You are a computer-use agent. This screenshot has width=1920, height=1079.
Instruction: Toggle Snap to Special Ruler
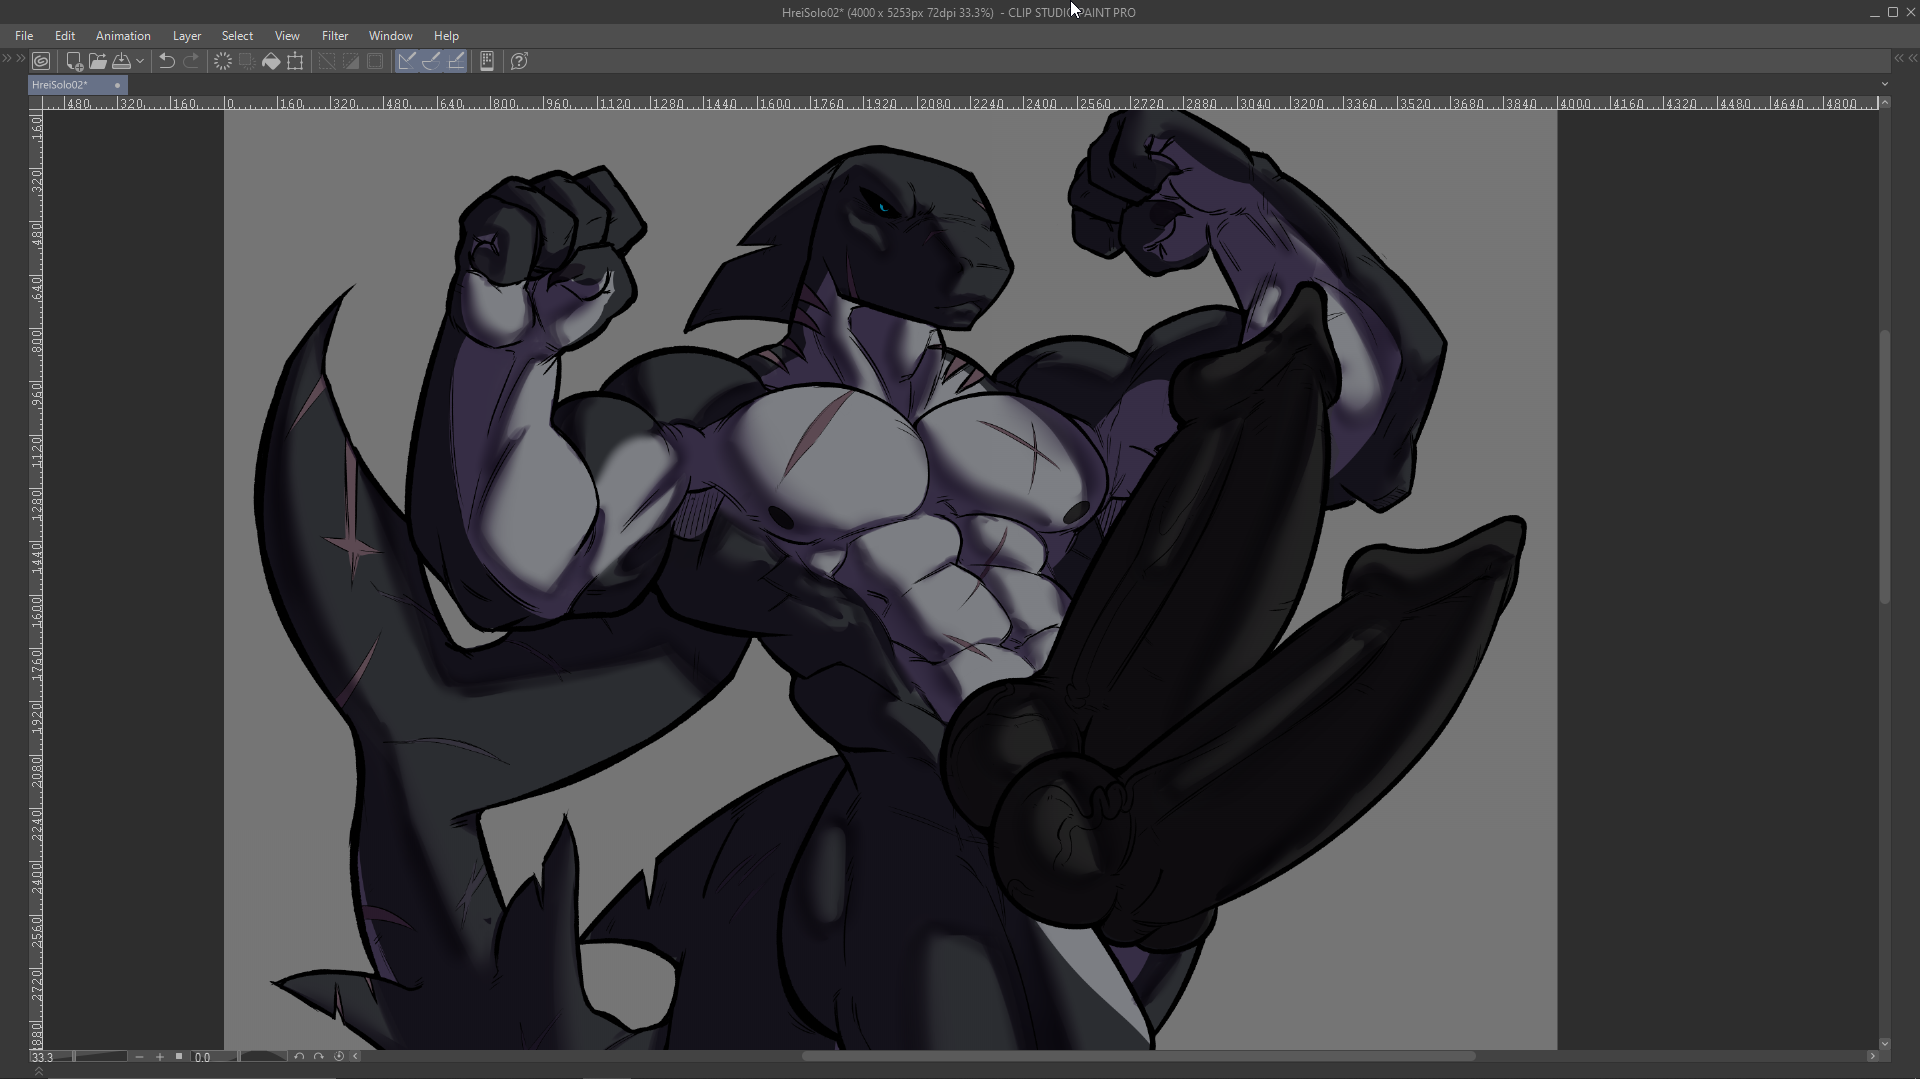[431, 61]
